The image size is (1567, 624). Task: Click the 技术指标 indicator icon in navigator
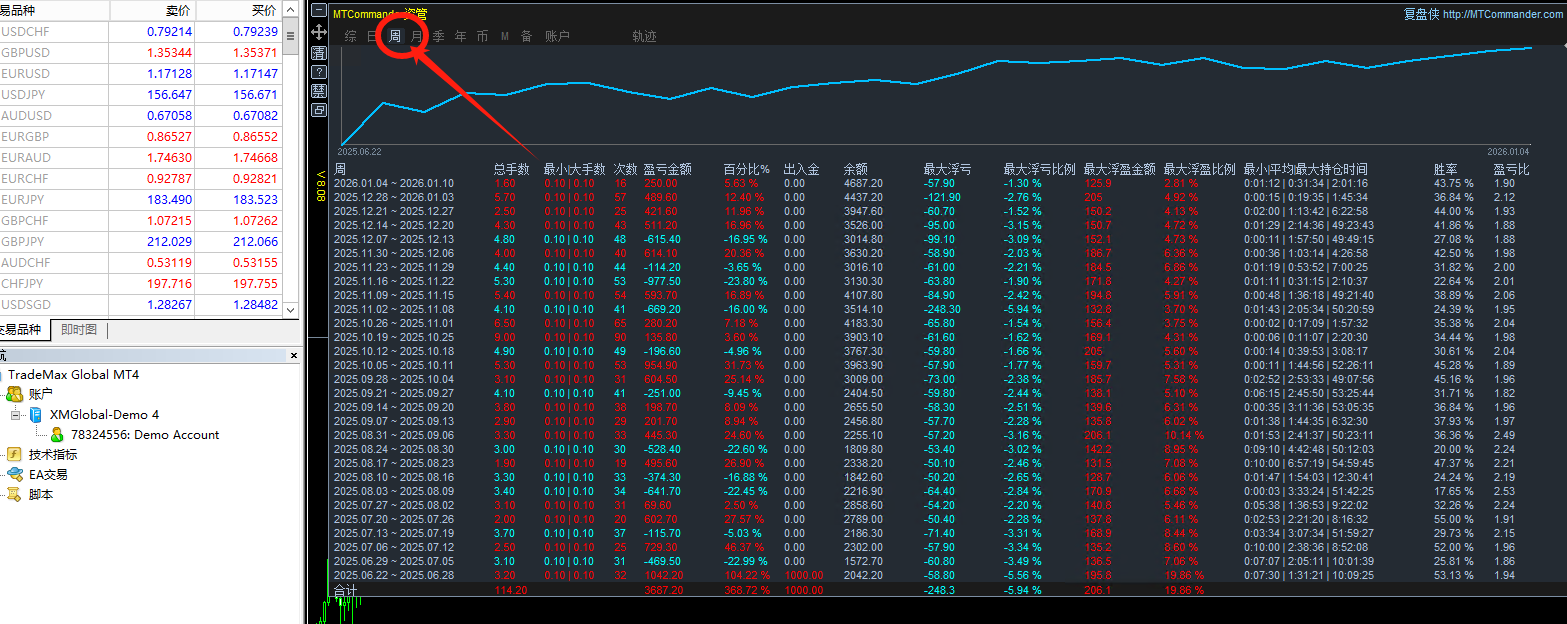tap(14, 454)
